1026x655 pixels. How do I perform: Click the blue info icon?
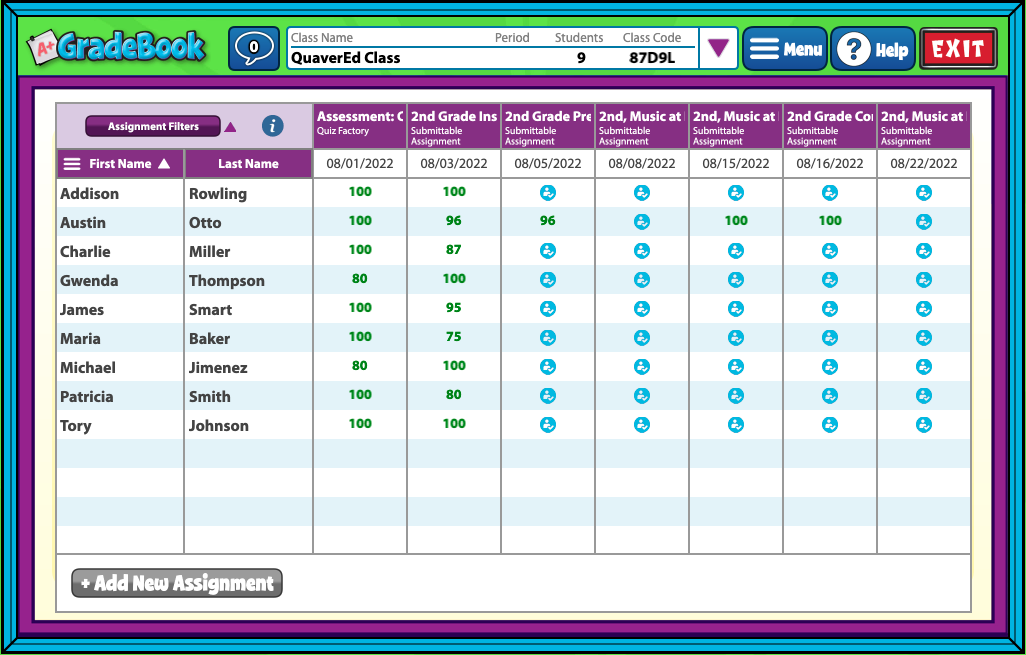(273, 126)
